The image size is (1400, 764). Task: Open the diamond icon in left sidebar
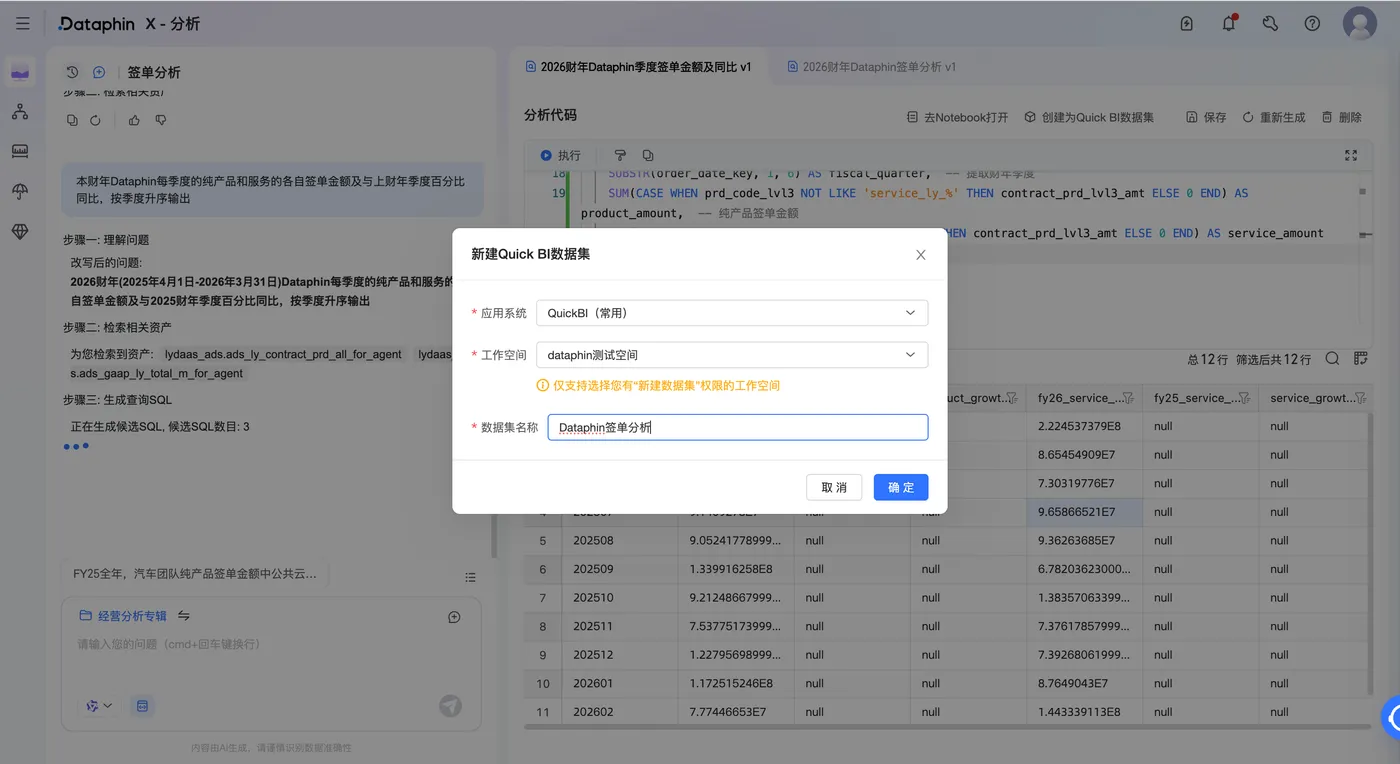(20, 231)
